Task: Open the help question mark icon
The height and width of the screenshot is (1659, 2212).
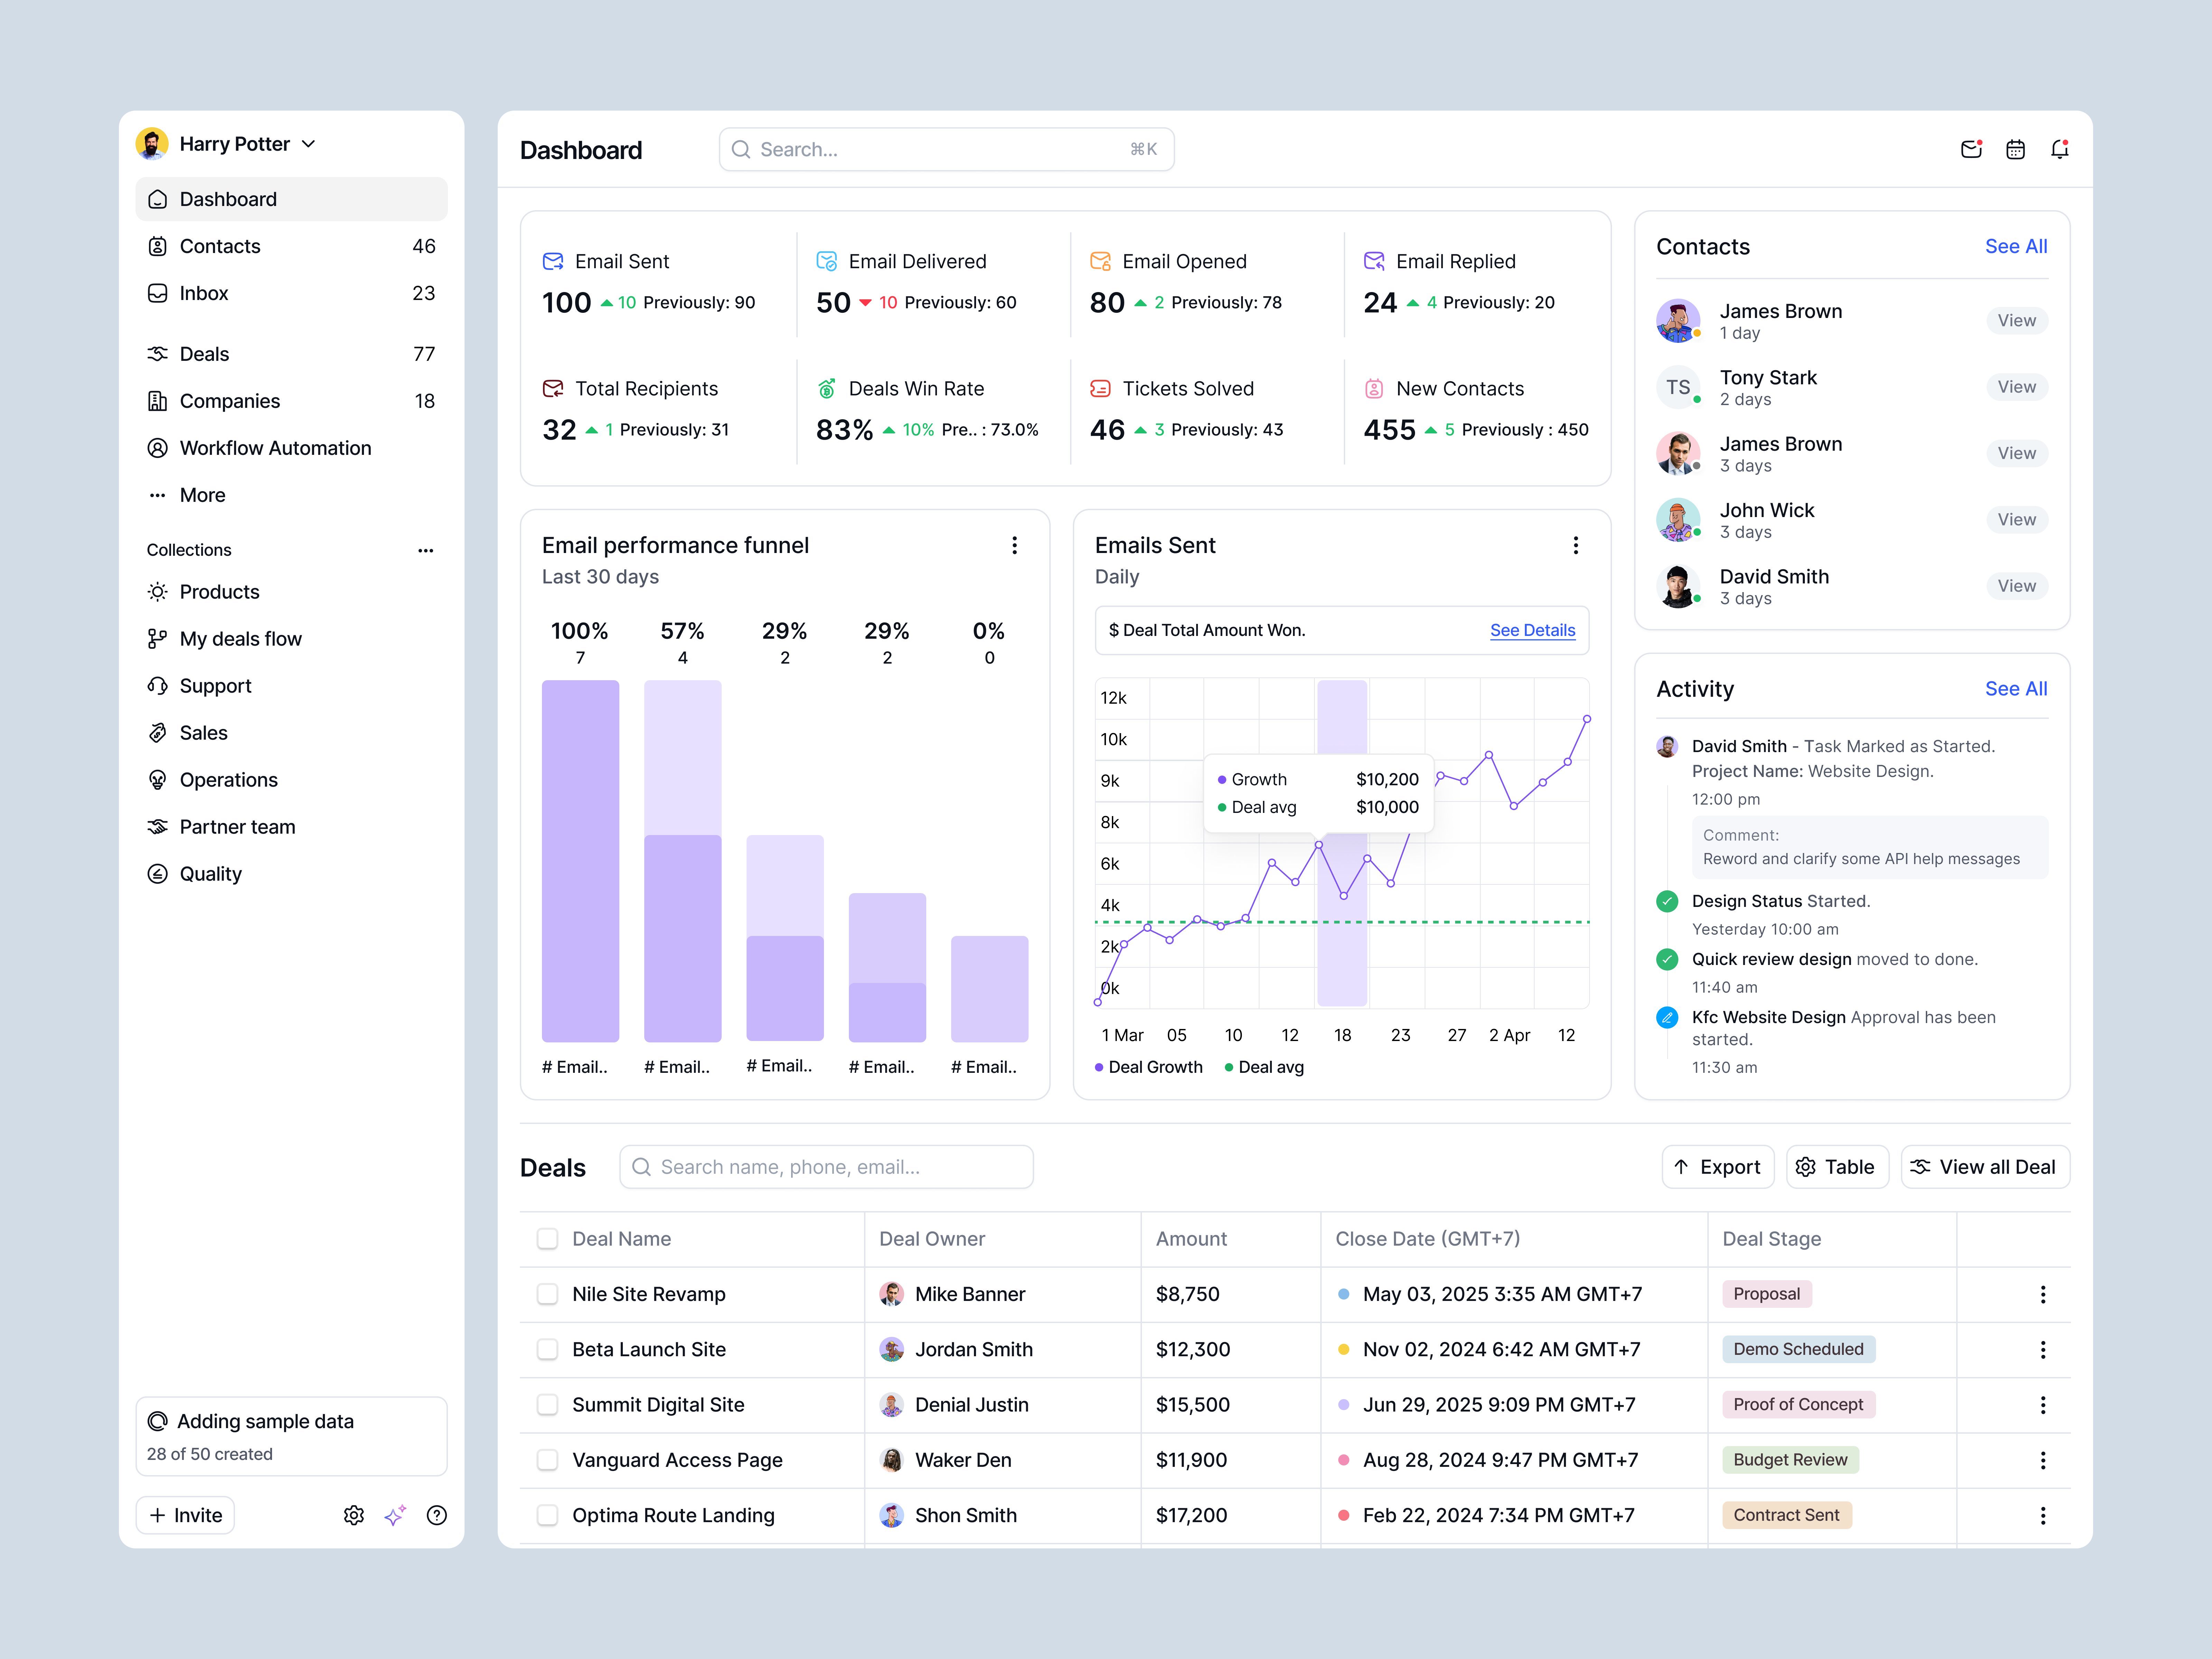Action: tap(437, 1515)
